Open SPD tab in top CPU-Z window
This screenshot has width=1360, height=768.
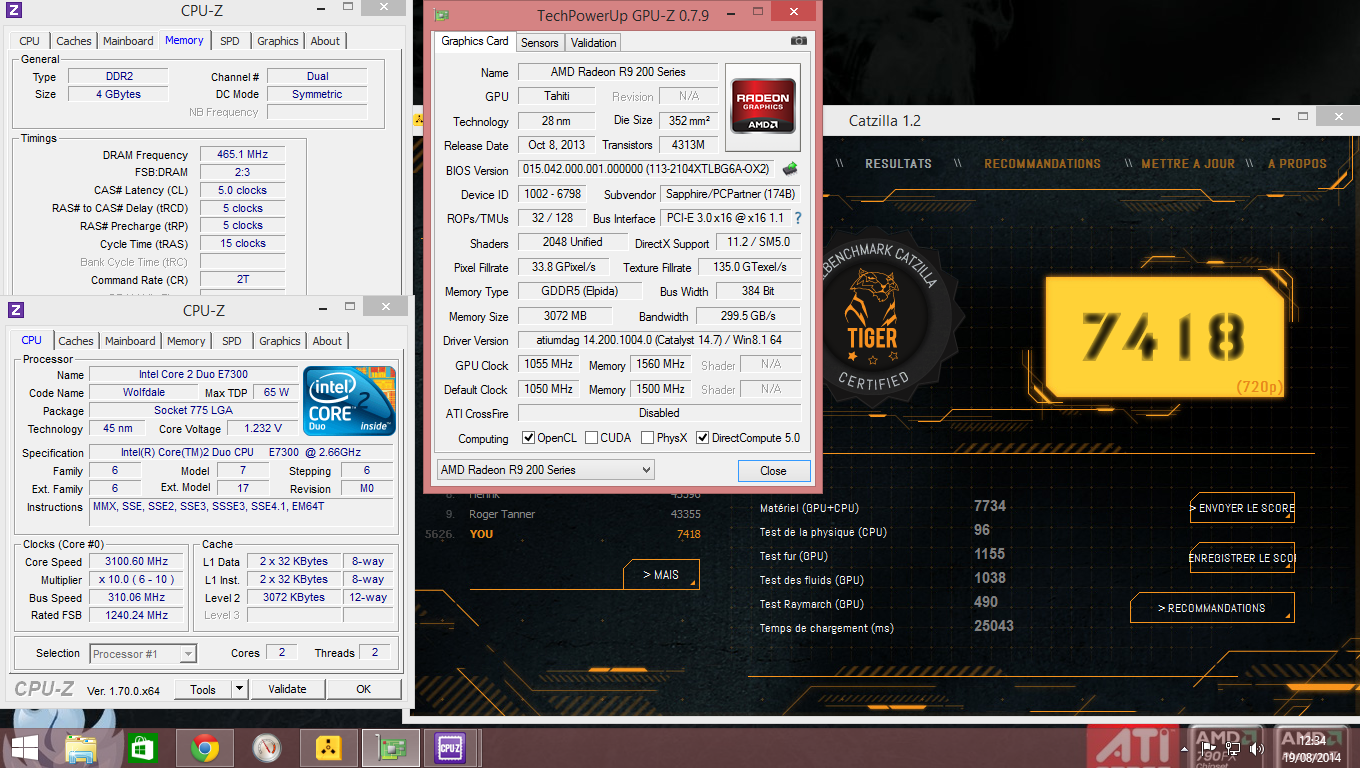point(230,41)
